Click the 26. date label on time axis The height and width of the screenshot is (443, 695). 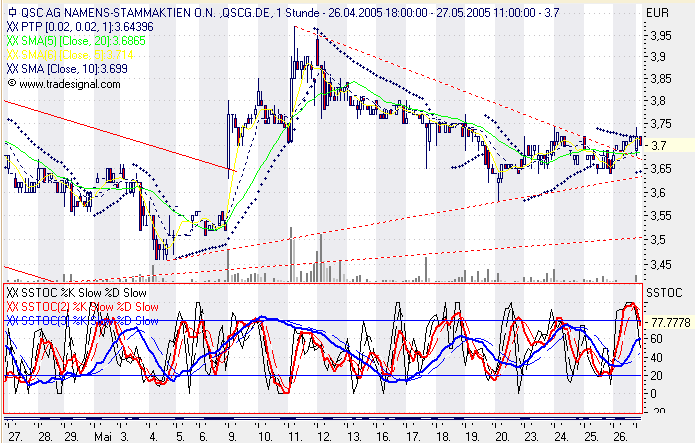(621, 437)
